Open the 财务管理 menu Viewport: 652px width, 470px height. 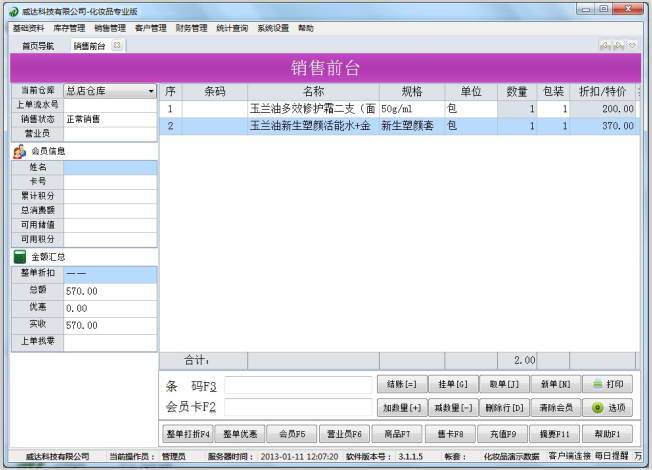tap(191, 28)
